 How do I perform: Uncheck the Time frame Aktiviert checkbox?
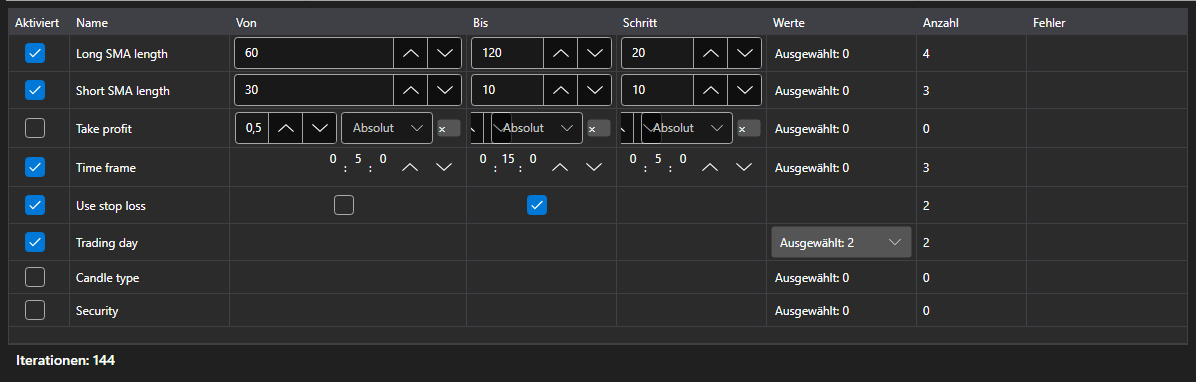35,166
